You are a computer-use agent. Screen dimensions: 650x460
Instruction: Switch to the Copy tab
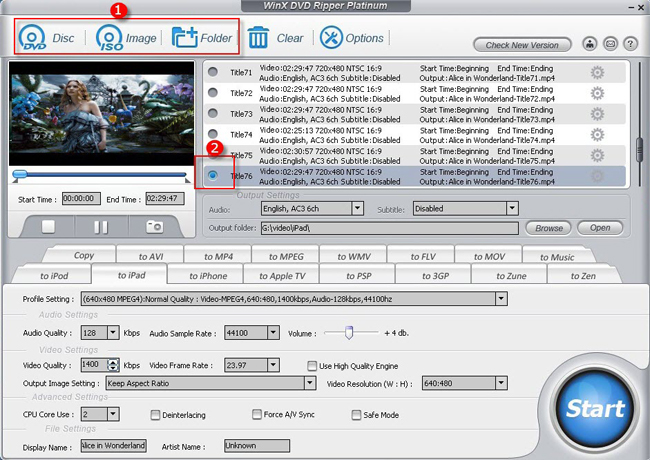tap(84, 255)
